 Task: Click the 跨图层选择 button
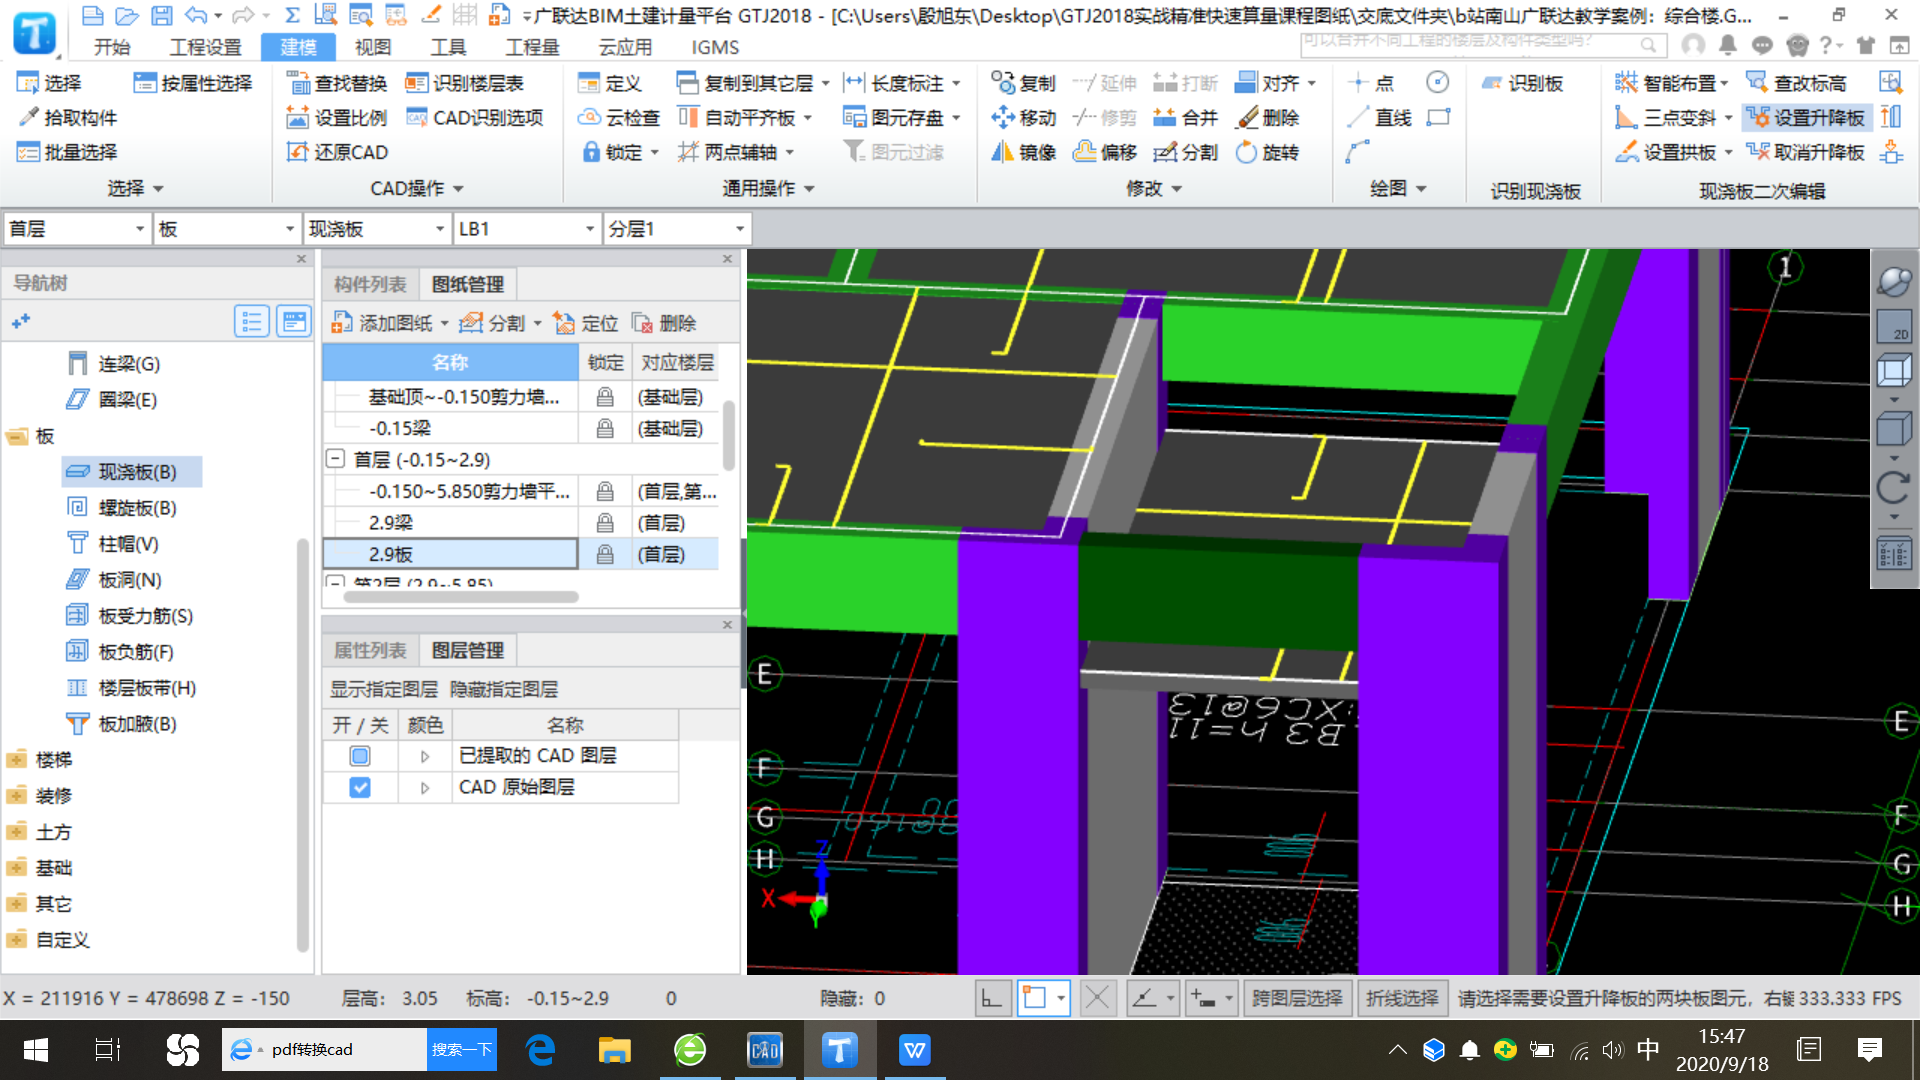(x=1297, y=998)
